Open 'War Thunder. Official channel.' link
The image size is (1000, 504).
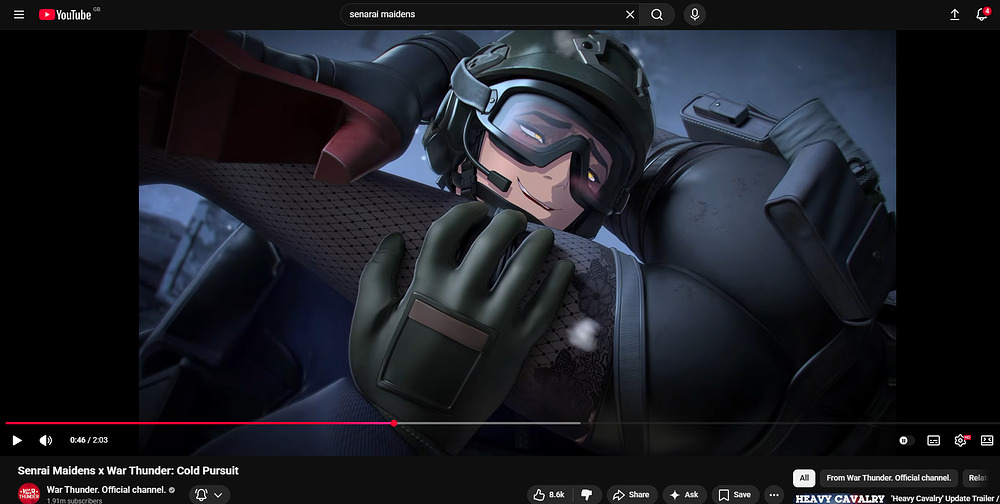point(107,490)
